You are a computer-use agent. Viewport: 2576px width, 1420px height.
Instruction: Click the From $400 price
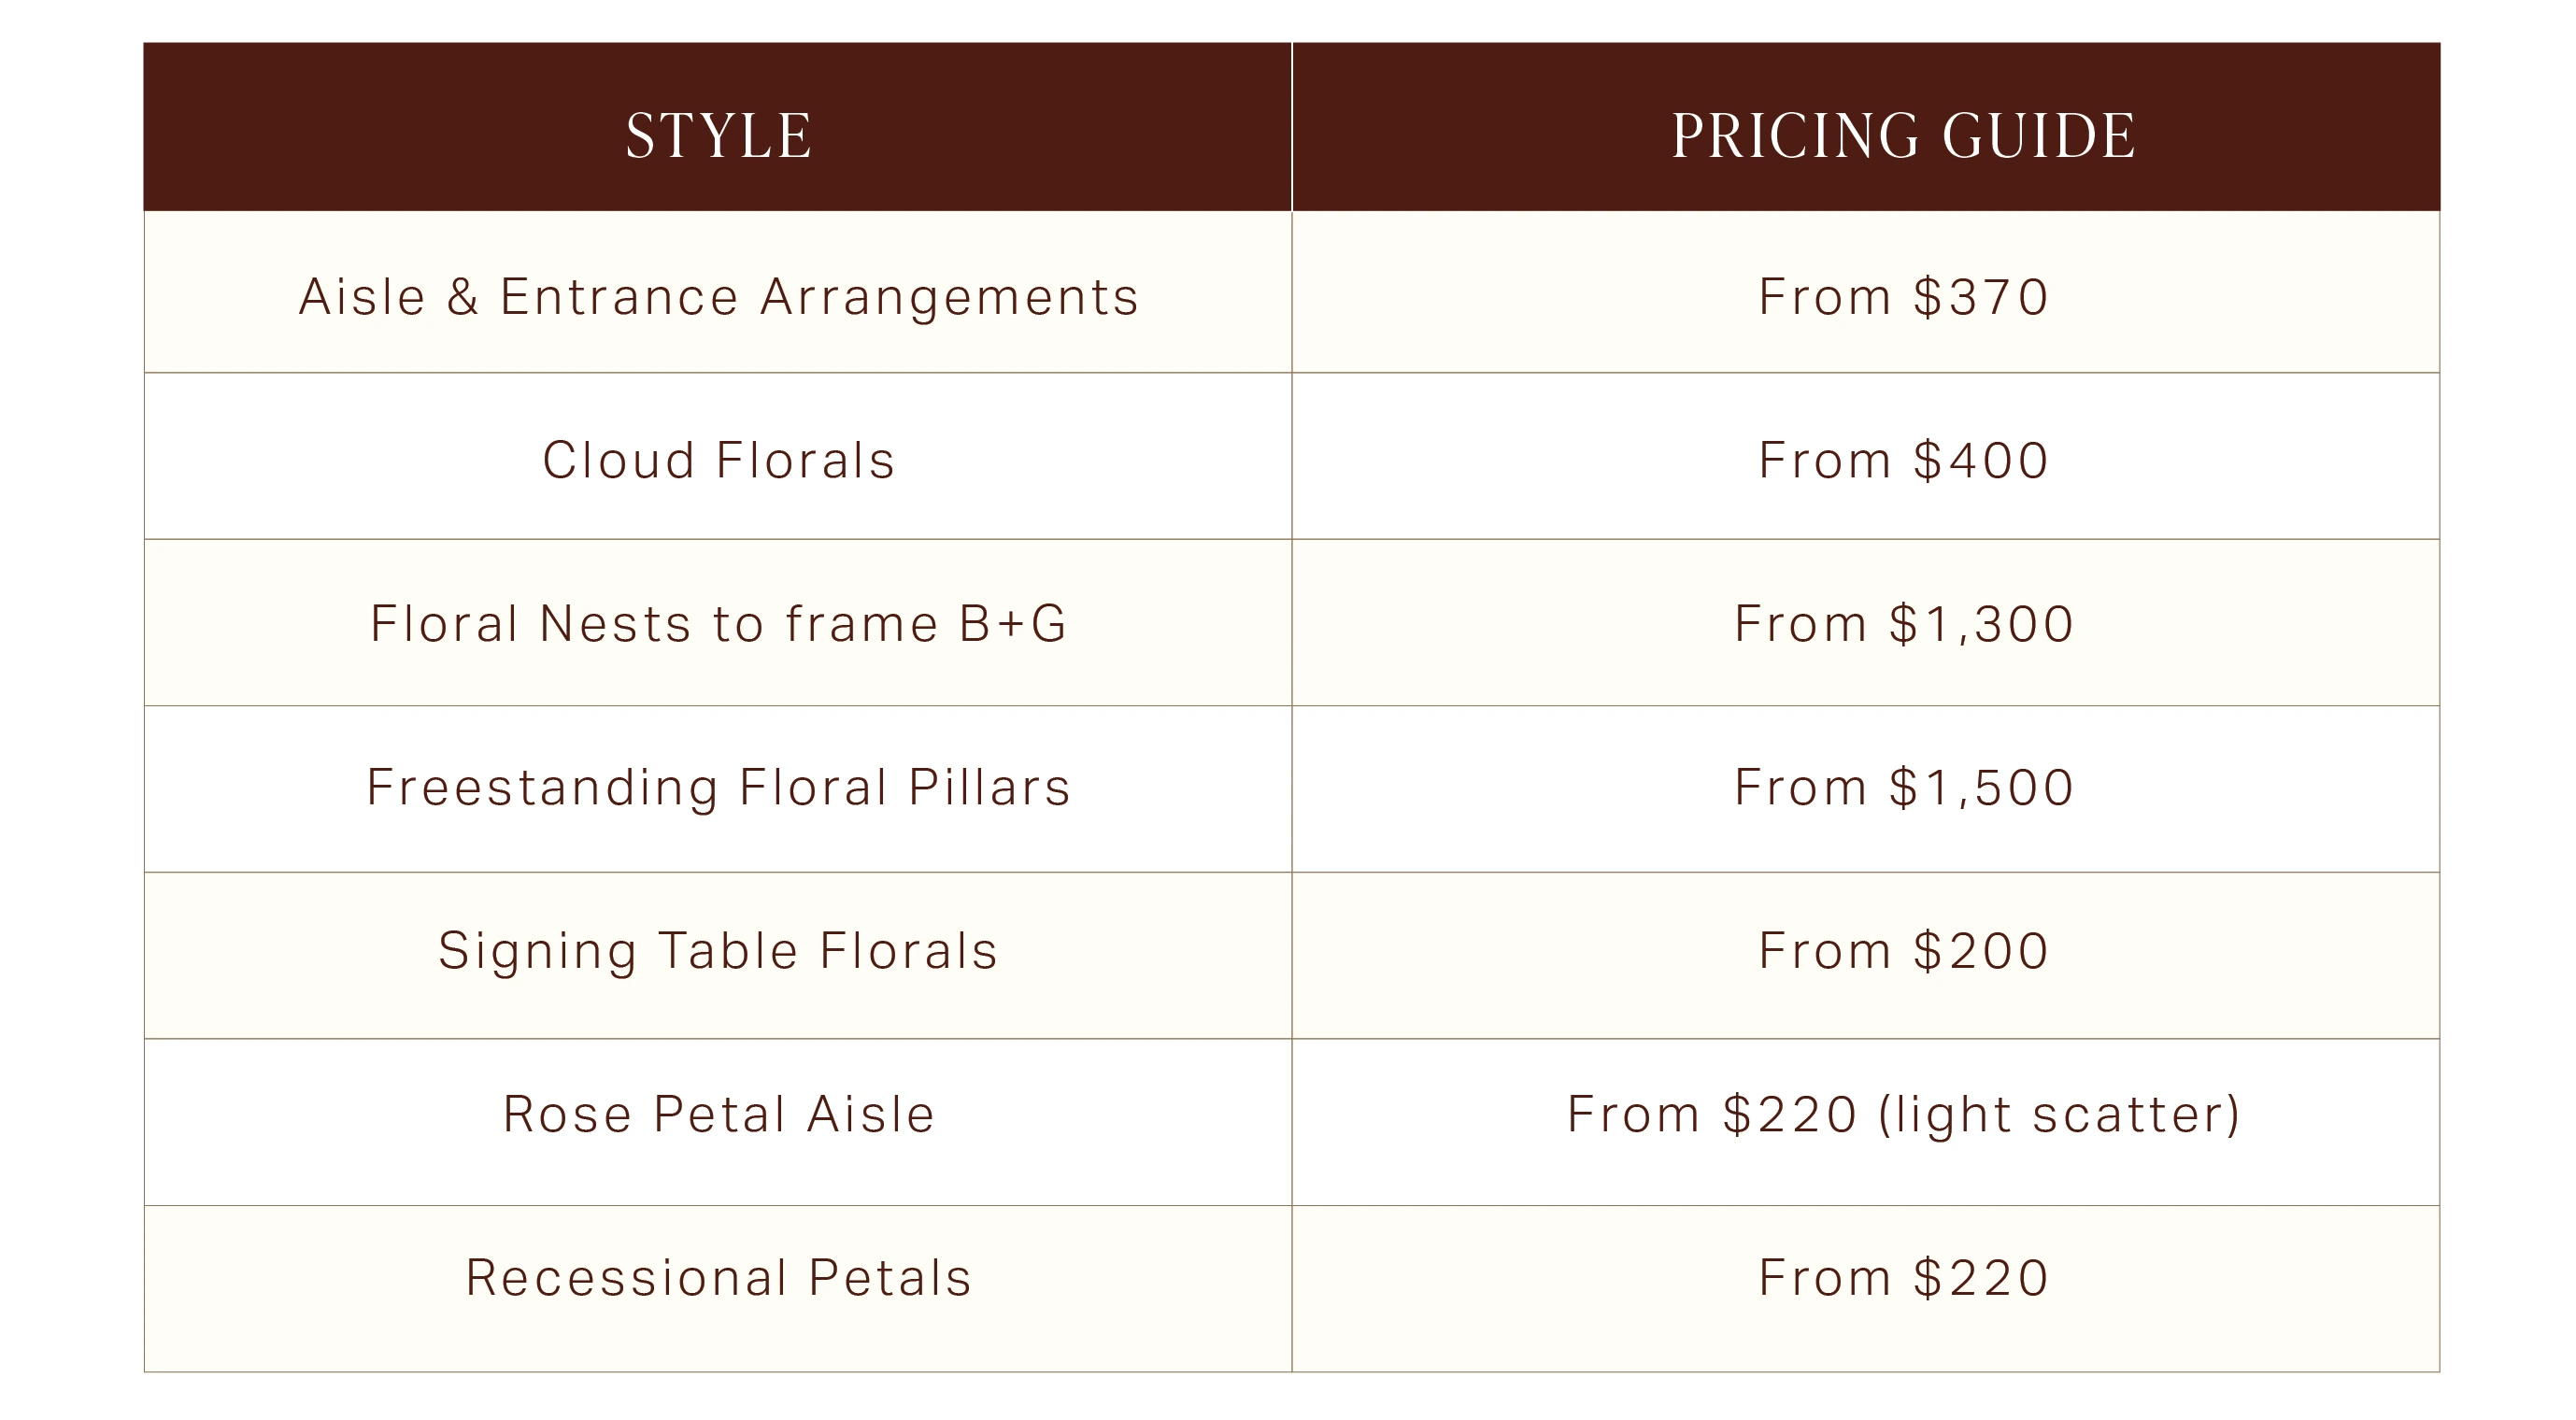[1903, 461]
